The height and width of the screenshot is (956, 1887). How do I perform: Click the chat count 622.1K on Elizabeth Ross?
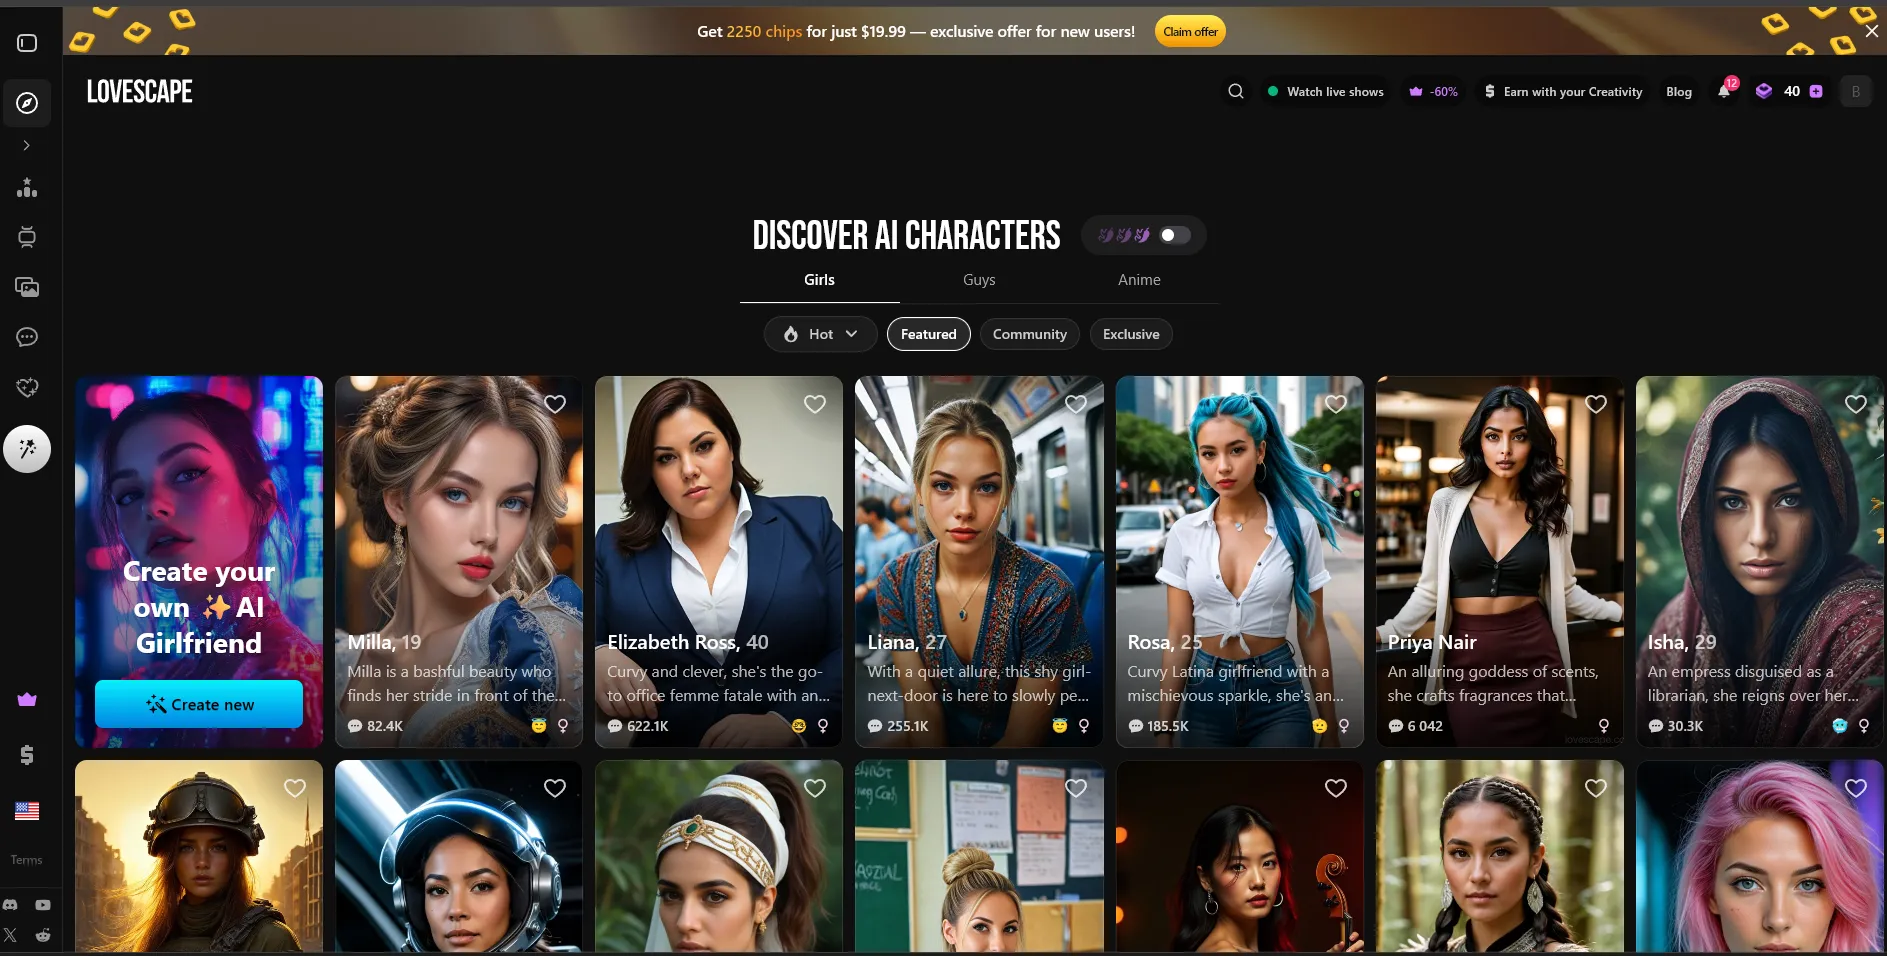tap(638, 726)
